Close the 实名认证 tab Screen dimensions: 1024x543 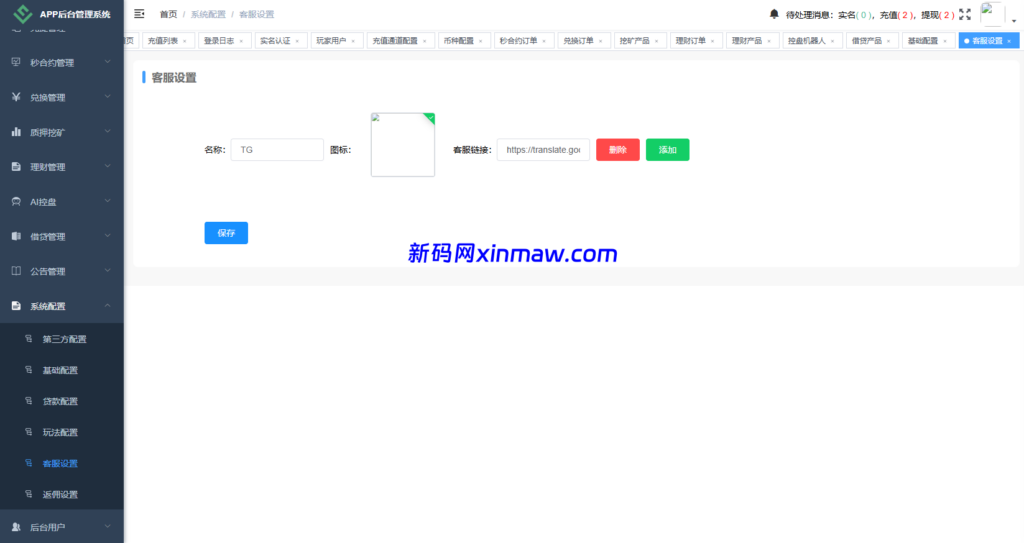(x=297, y=41)
